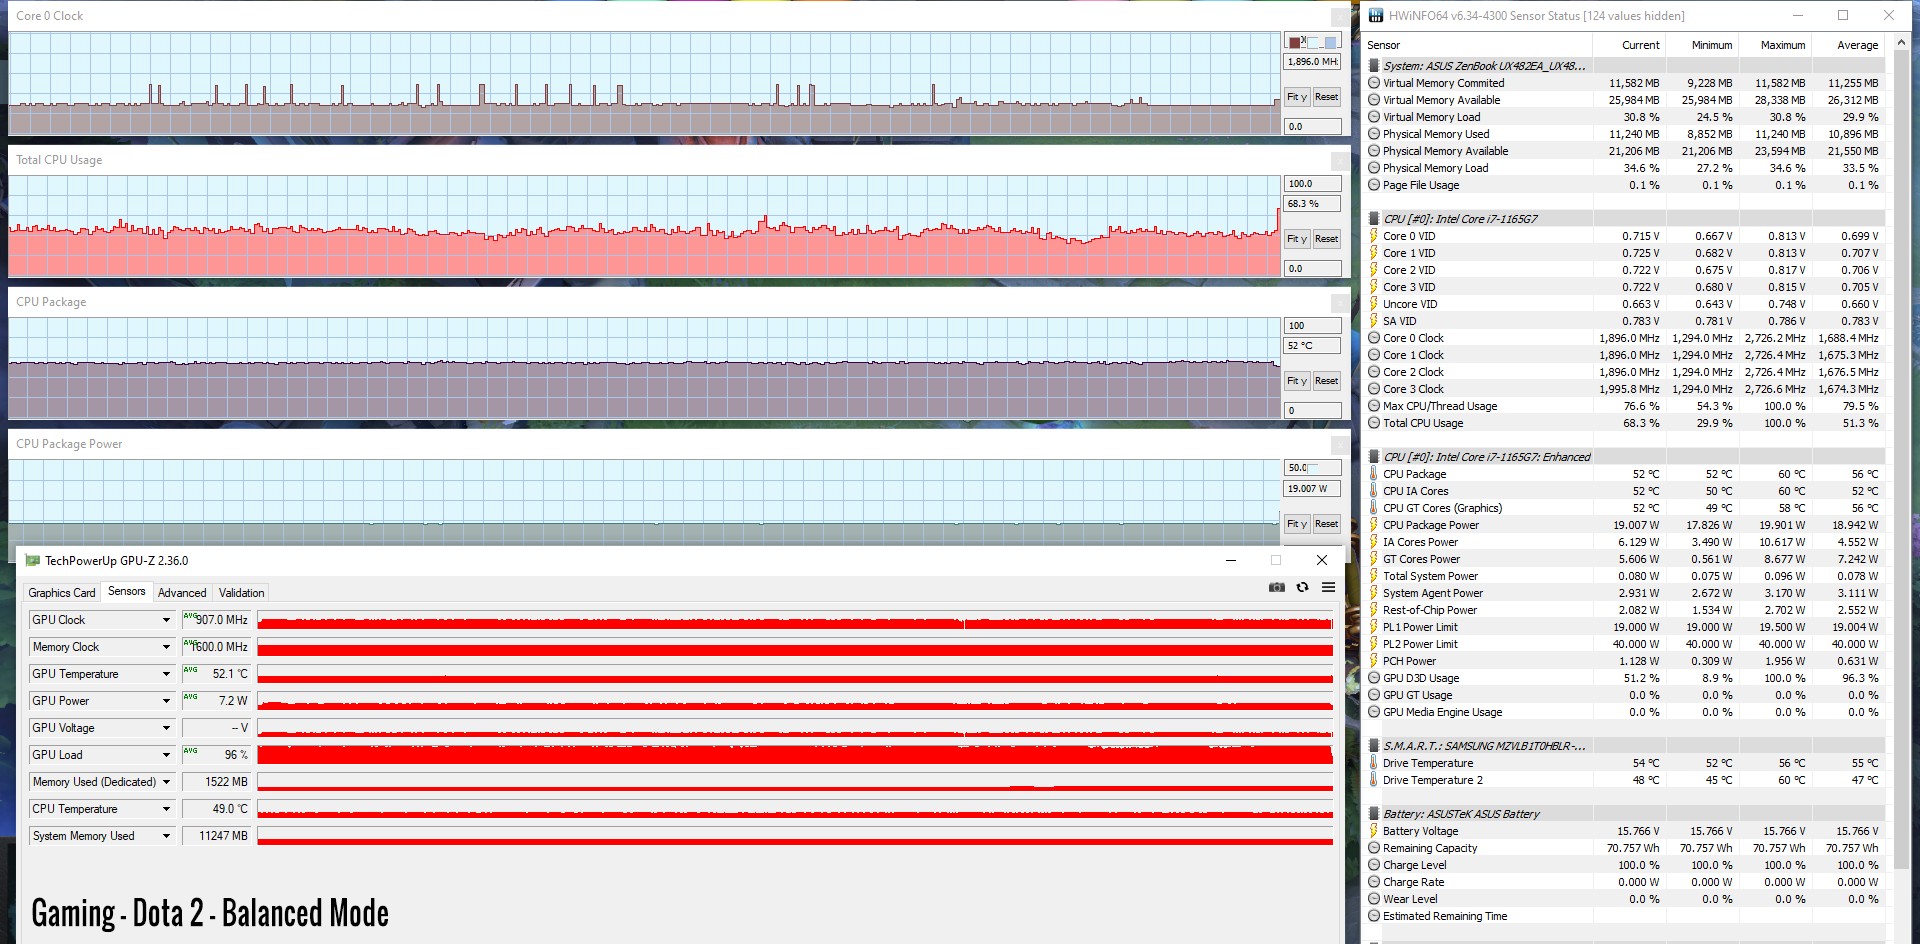Click the chip icon beside System: ASUS ZenBook header
Screen dimensions: 1920x944
click(1374, 66)
